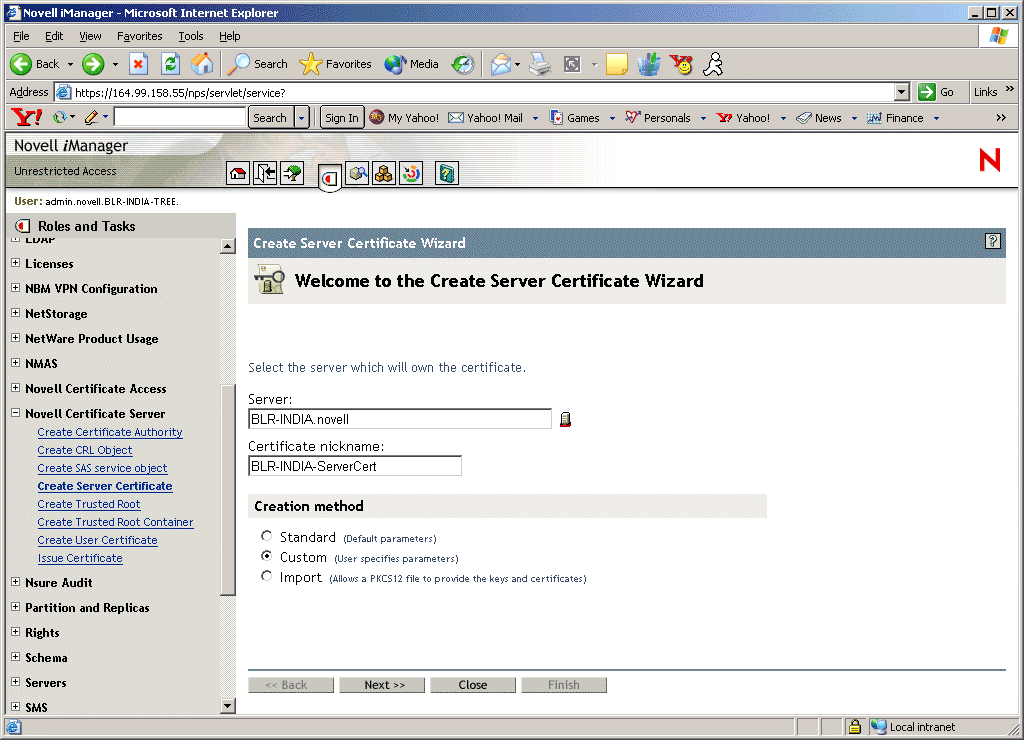Click the wizard Close button
1024x740 pixels.
pyautogui.click(x=473, y=684)
